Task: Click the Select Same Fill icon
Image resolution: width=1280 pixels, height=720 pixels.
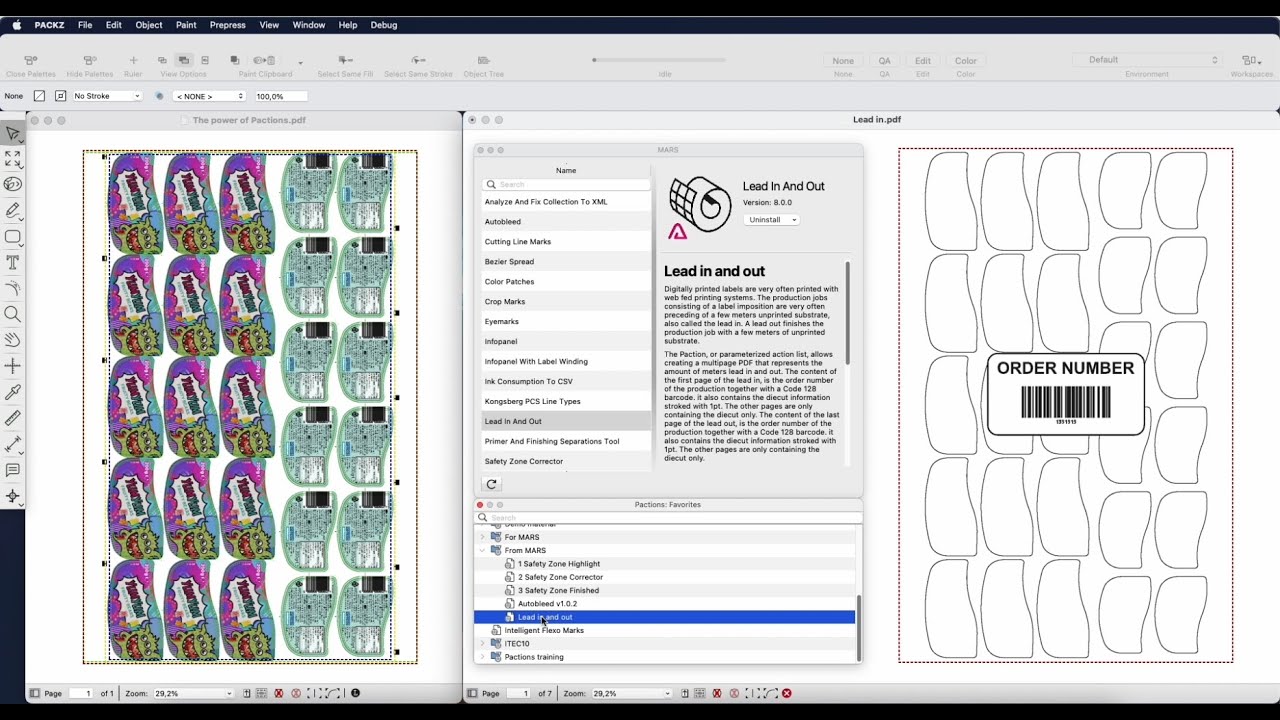Action: click(346, 61)
